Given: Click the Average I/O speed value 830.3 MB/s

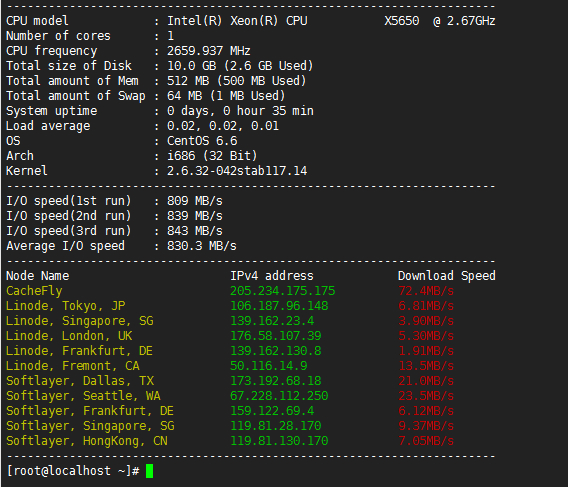Looking at the screenshot, I should pyautogui.click(x=202, y=246).
